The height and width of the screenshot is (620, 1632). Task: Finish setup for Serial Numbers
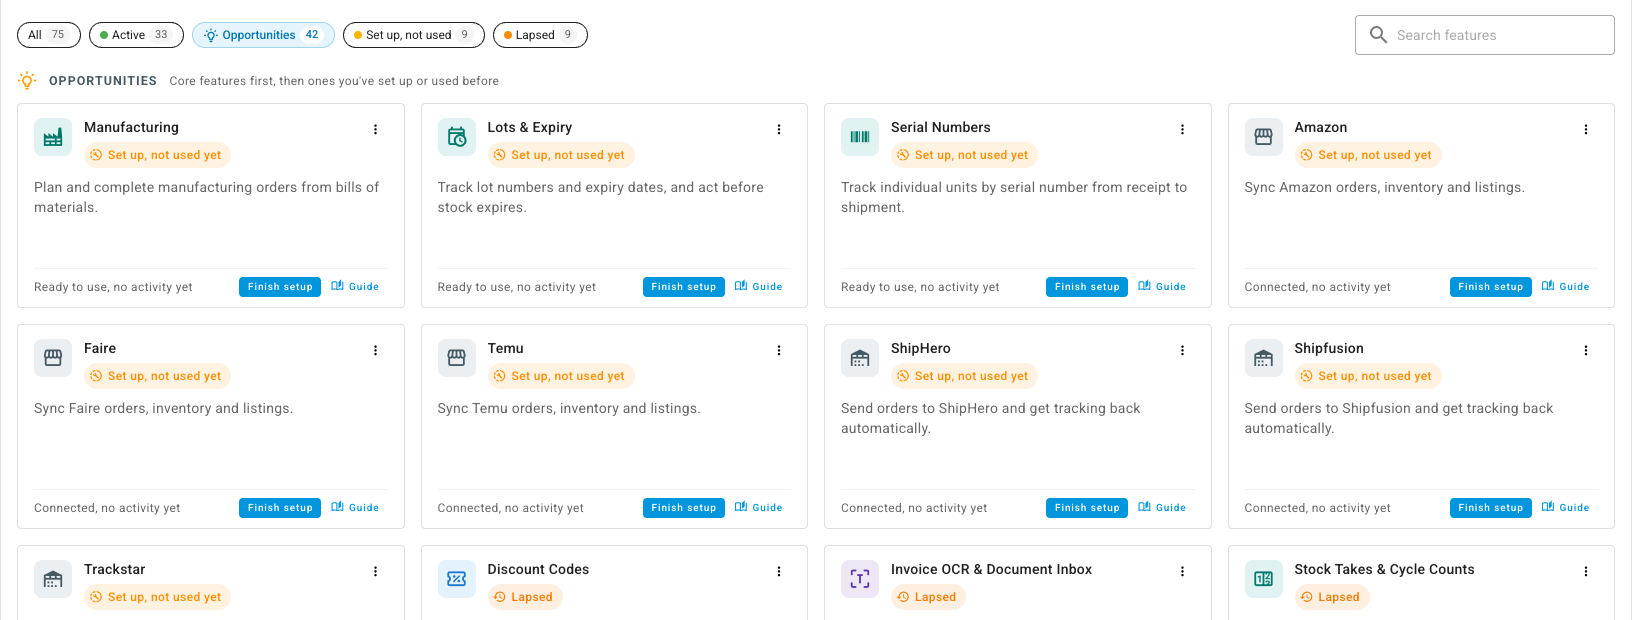coord(1087,287)
